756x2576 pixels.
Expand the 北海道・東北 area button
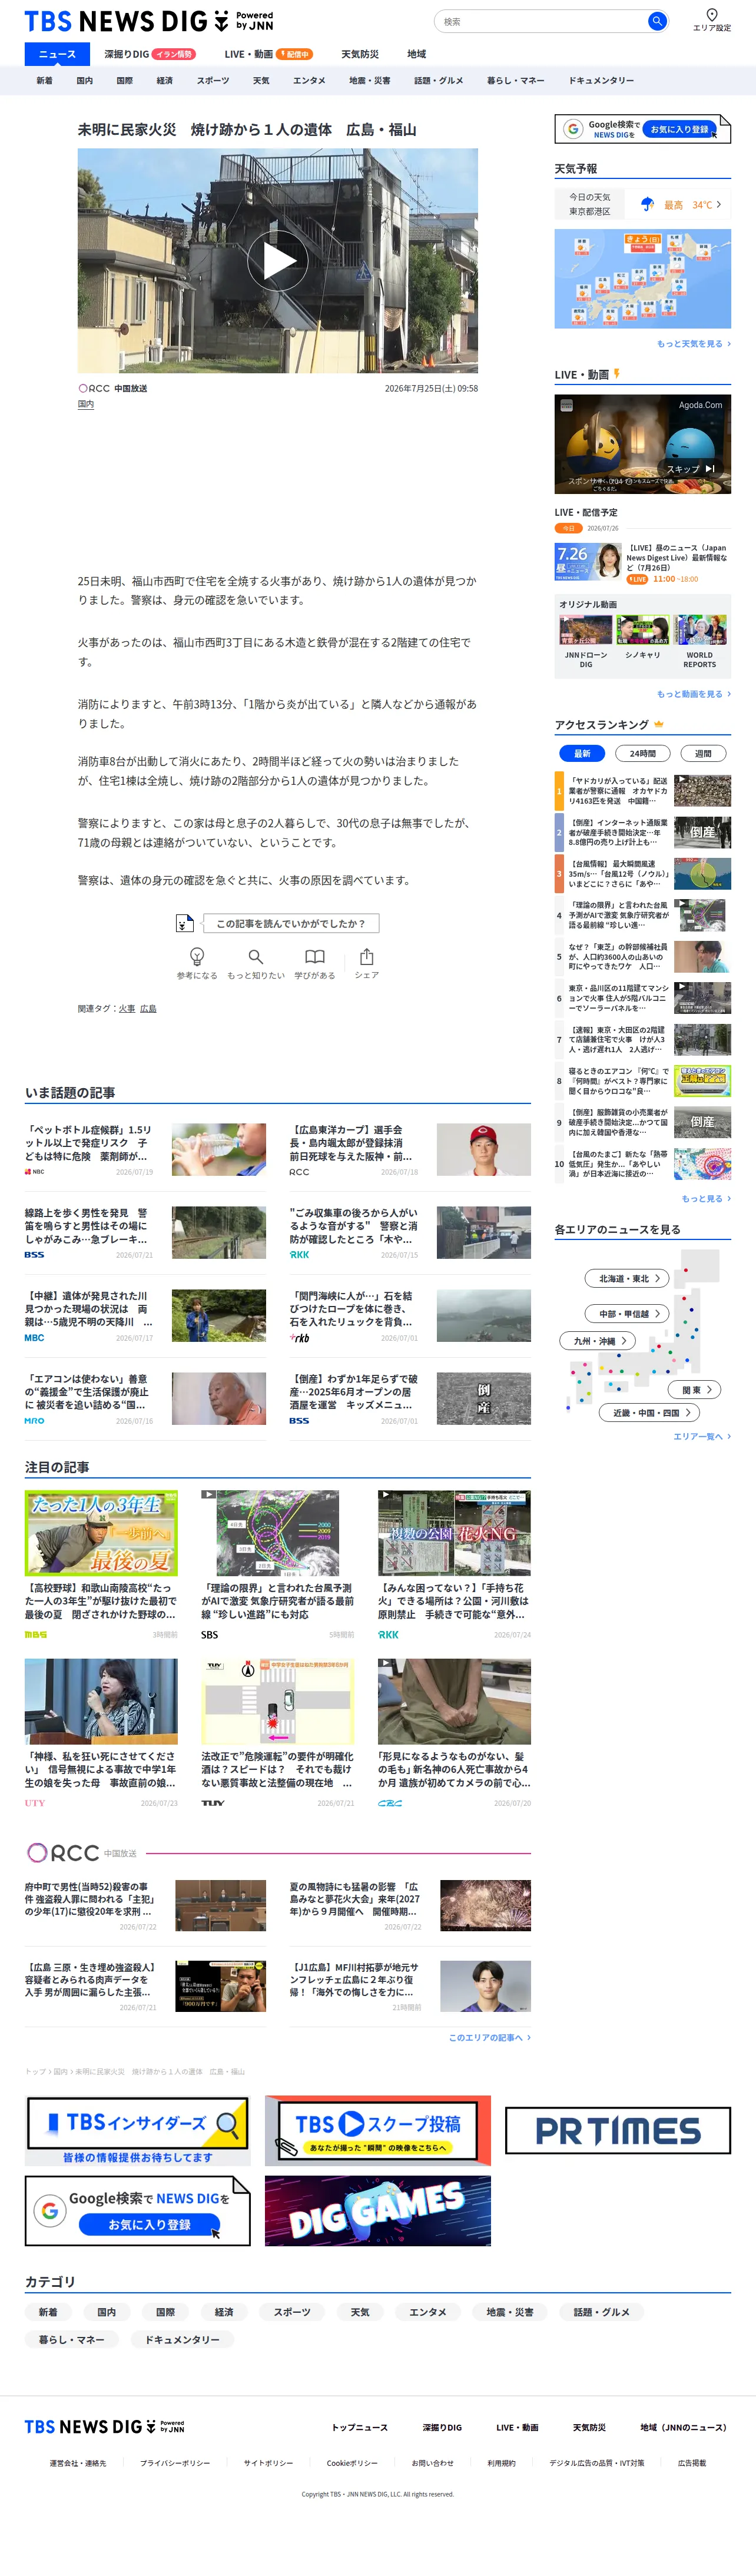[629, 1278]
